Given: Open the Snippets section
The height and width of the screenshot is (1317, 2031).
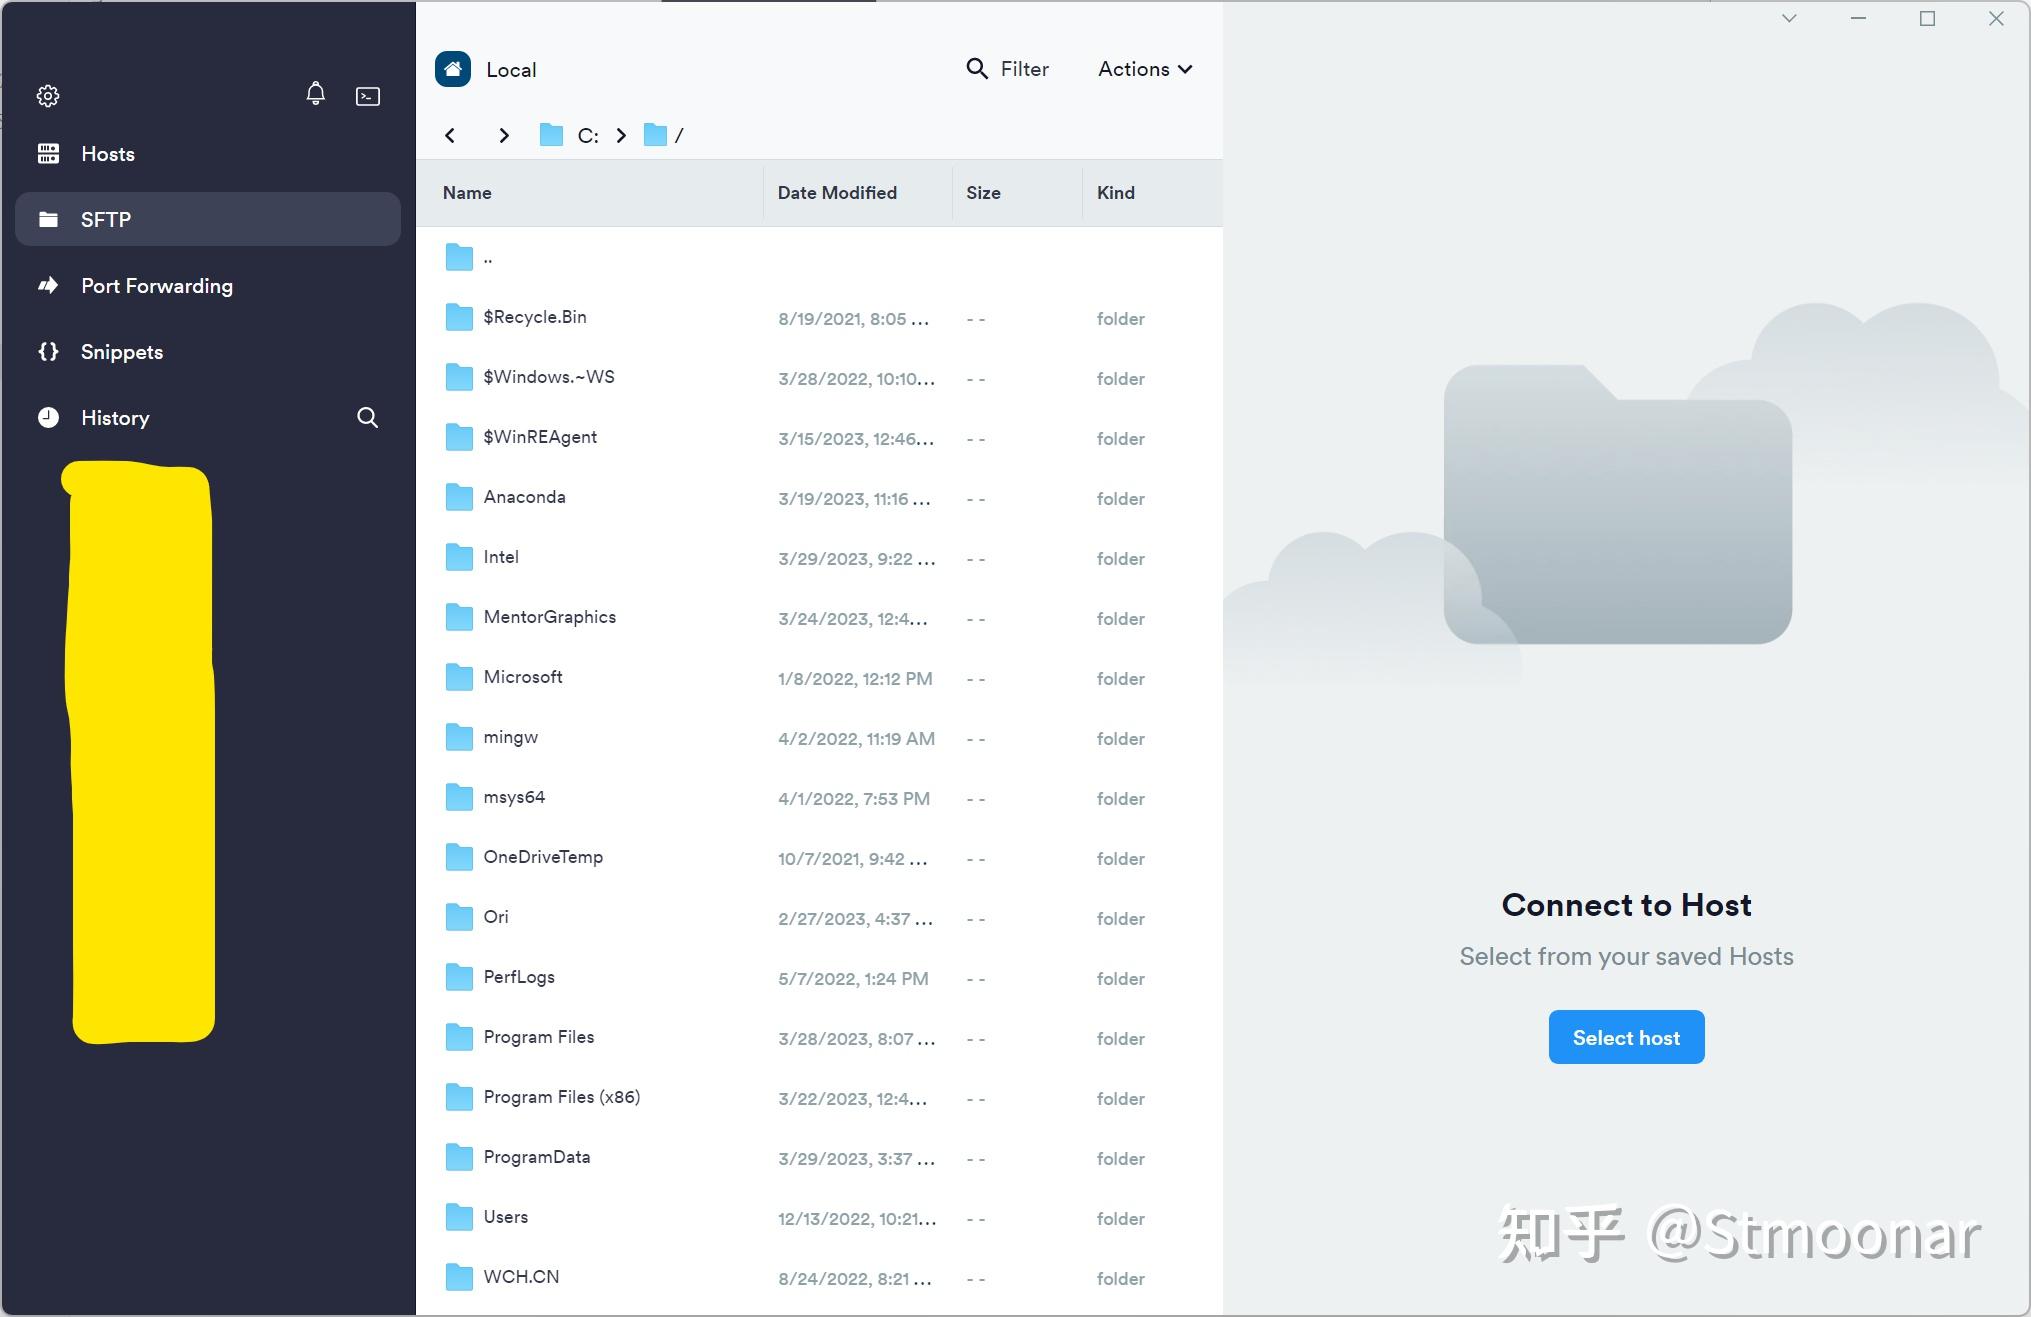Looking at the screenshot, I should (x=121, y=352).
